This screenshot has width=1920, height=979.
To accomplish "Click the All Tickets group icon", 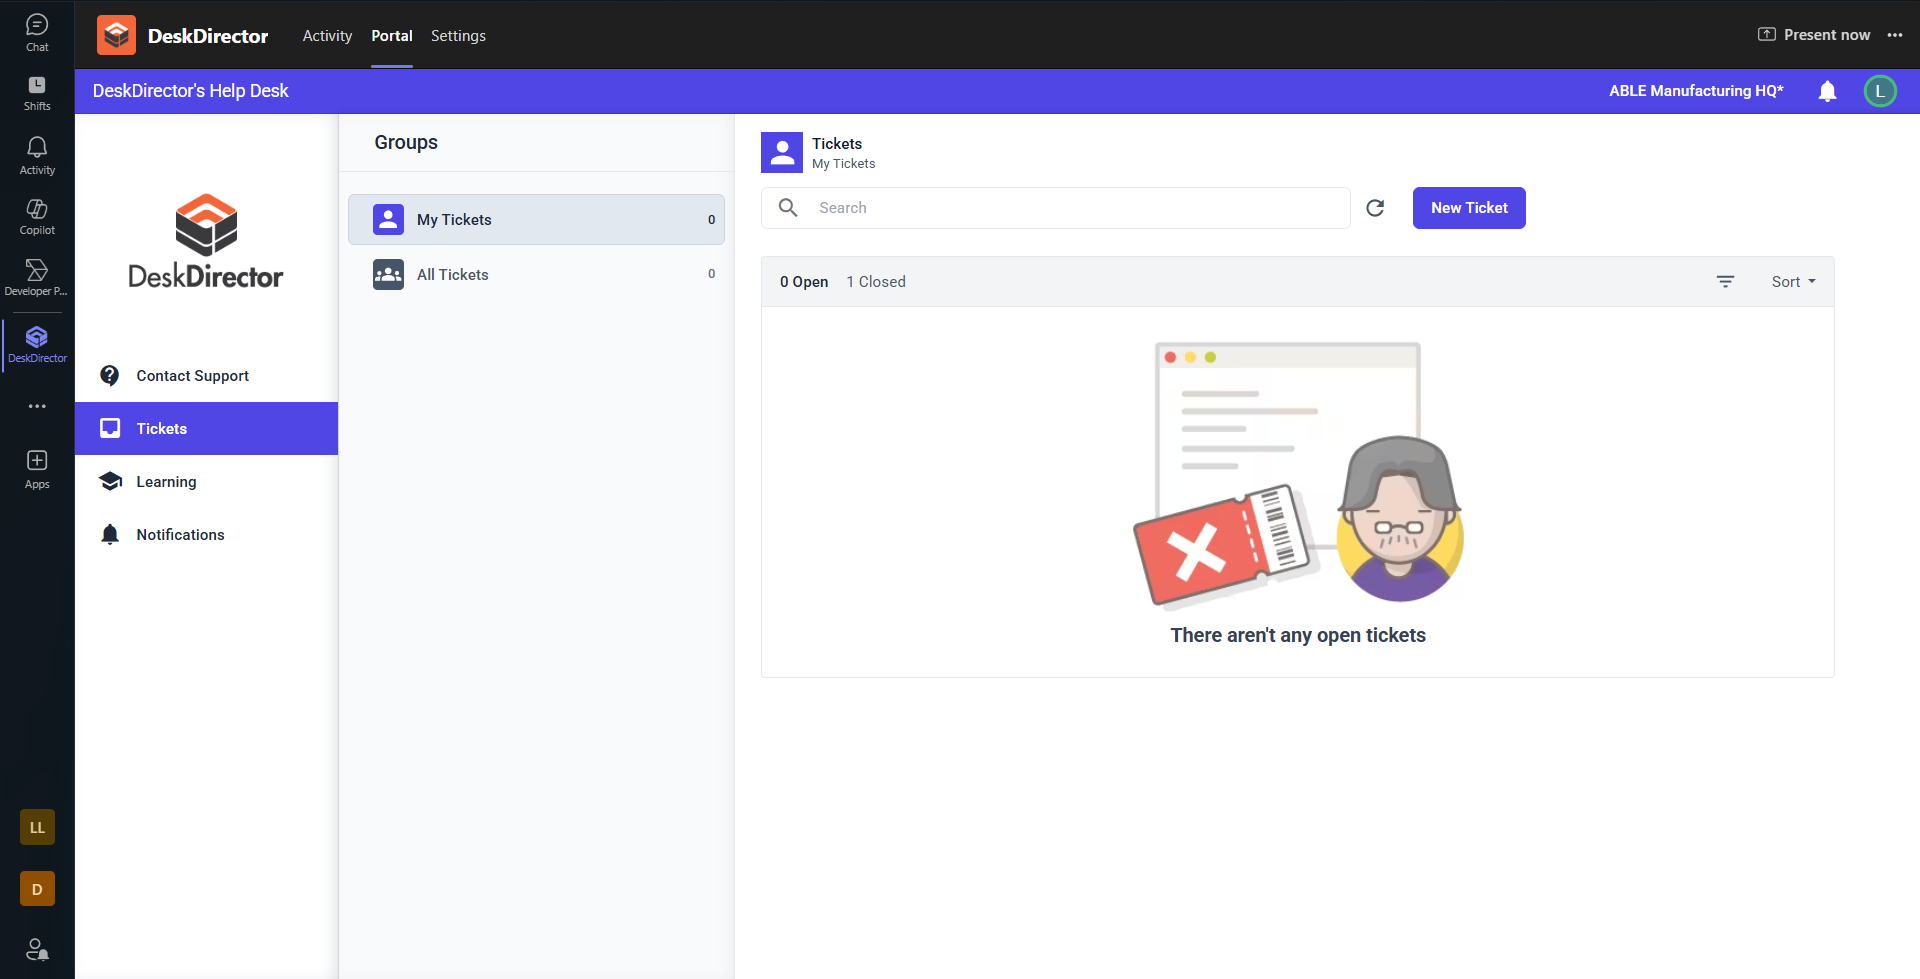I will (x=388, y=275).
